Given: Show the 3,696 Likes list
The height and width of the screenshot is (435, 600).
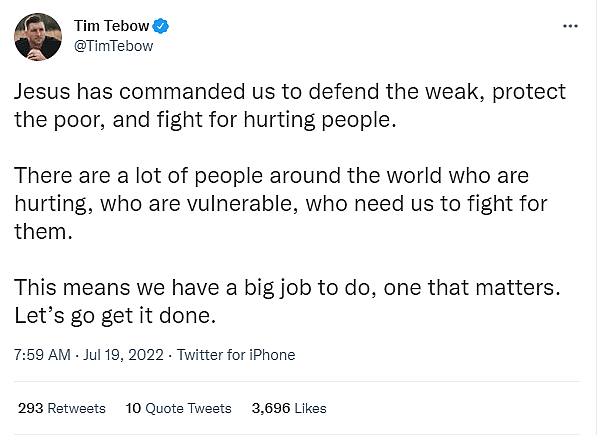Looking at the screenshot, I should click(x=289, y=408).
